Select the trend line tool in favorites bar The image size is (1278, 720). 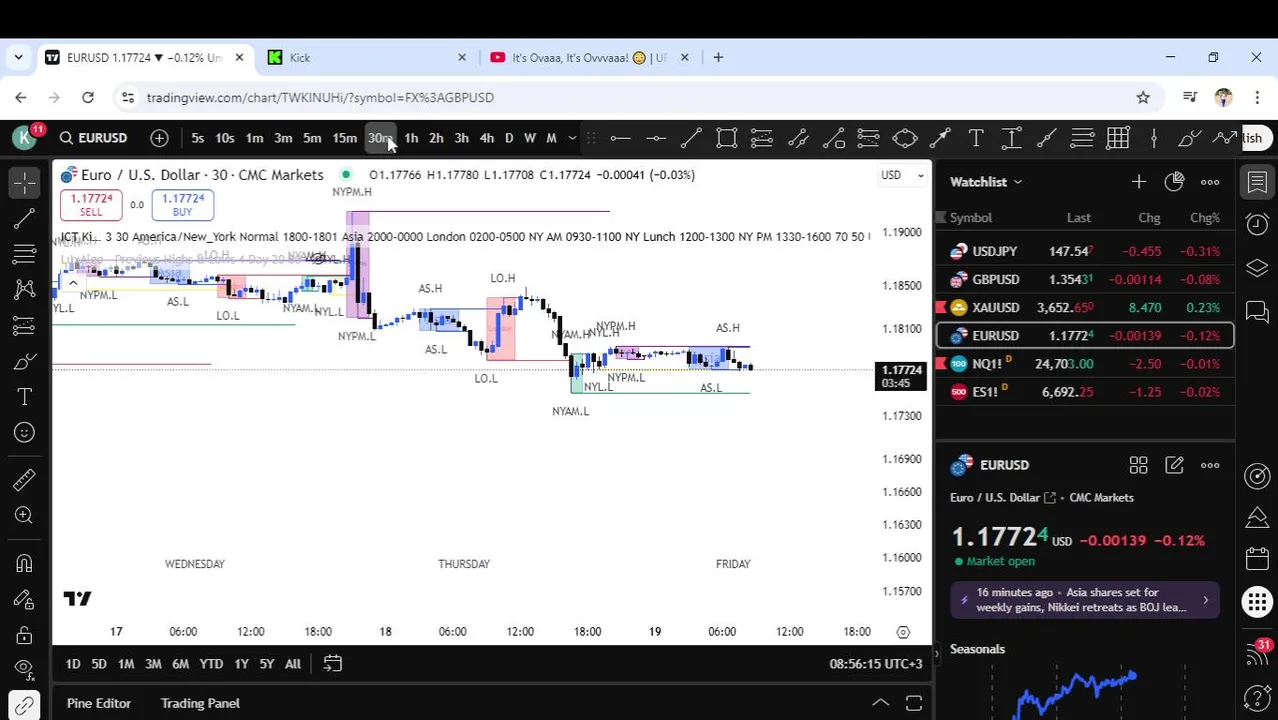click(691, 139)
